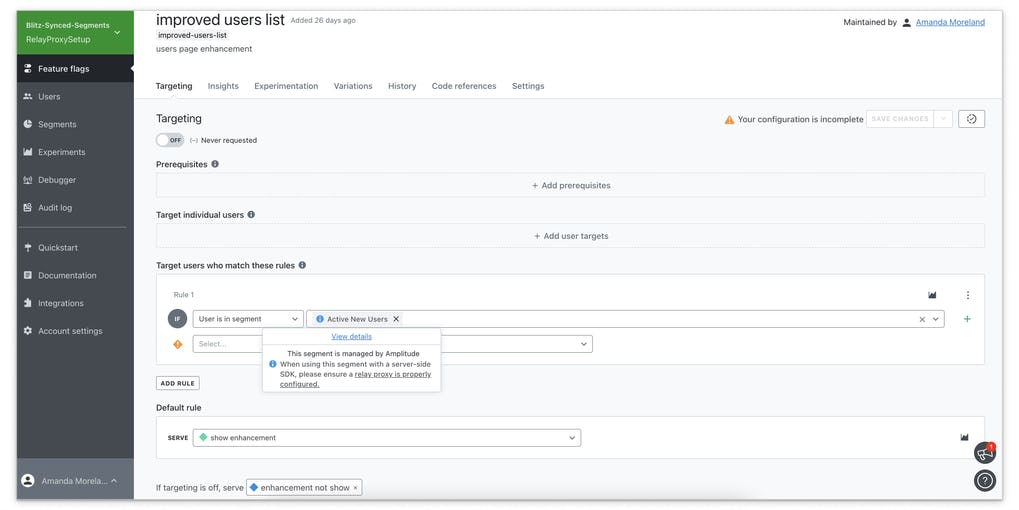Switch to the Settings tab
1019x510 pixels.
[528, 86]
